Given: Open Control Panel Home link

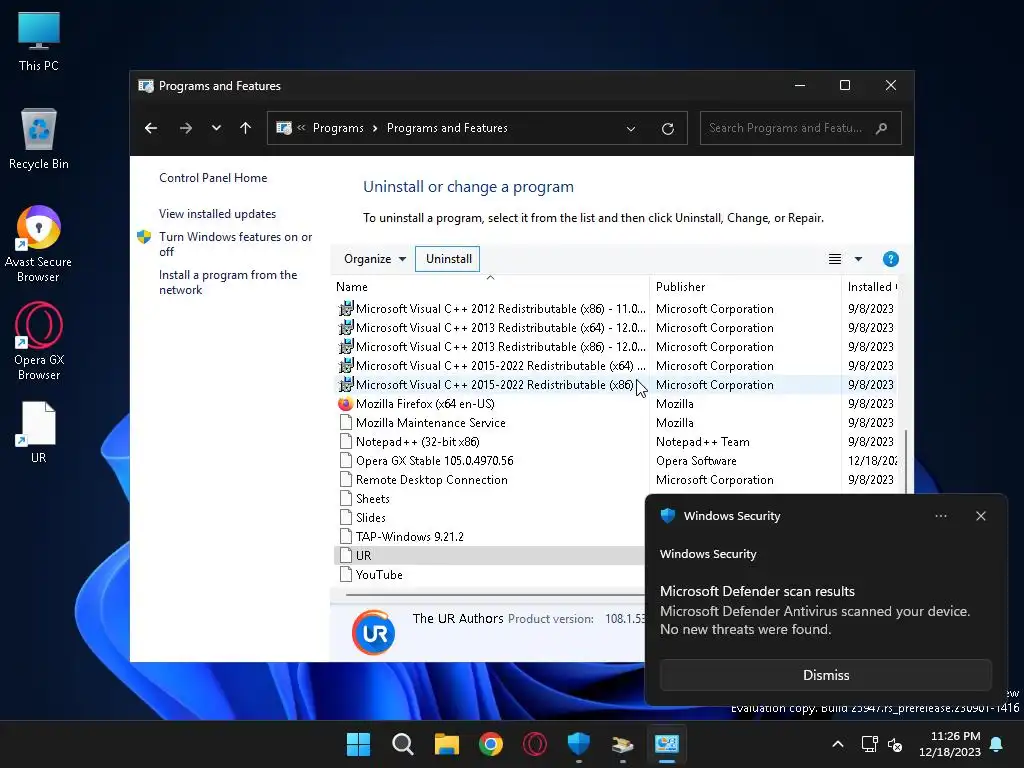Looking at the screenshot, I should coord(213,178).
